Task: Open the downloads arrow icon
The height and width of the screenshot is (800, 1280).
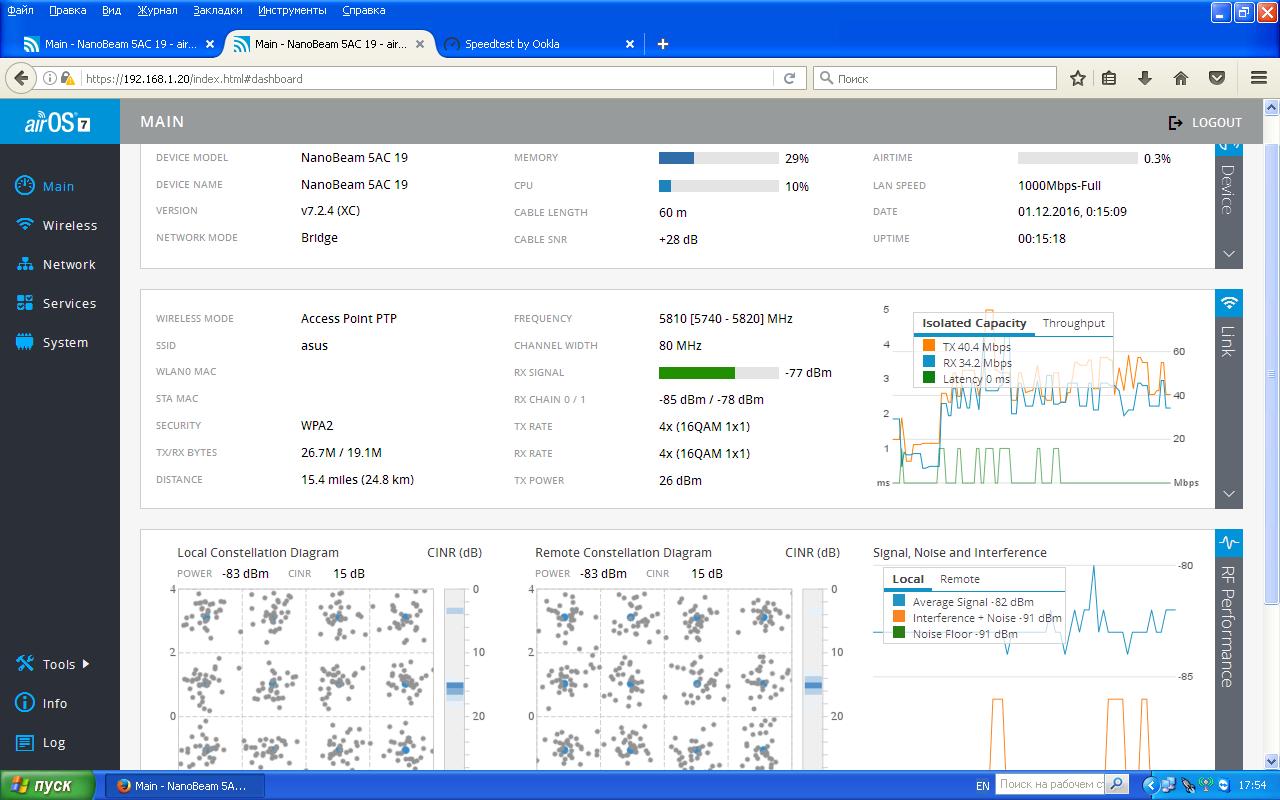Action: pyautogui.click(x=1145, y=78)
